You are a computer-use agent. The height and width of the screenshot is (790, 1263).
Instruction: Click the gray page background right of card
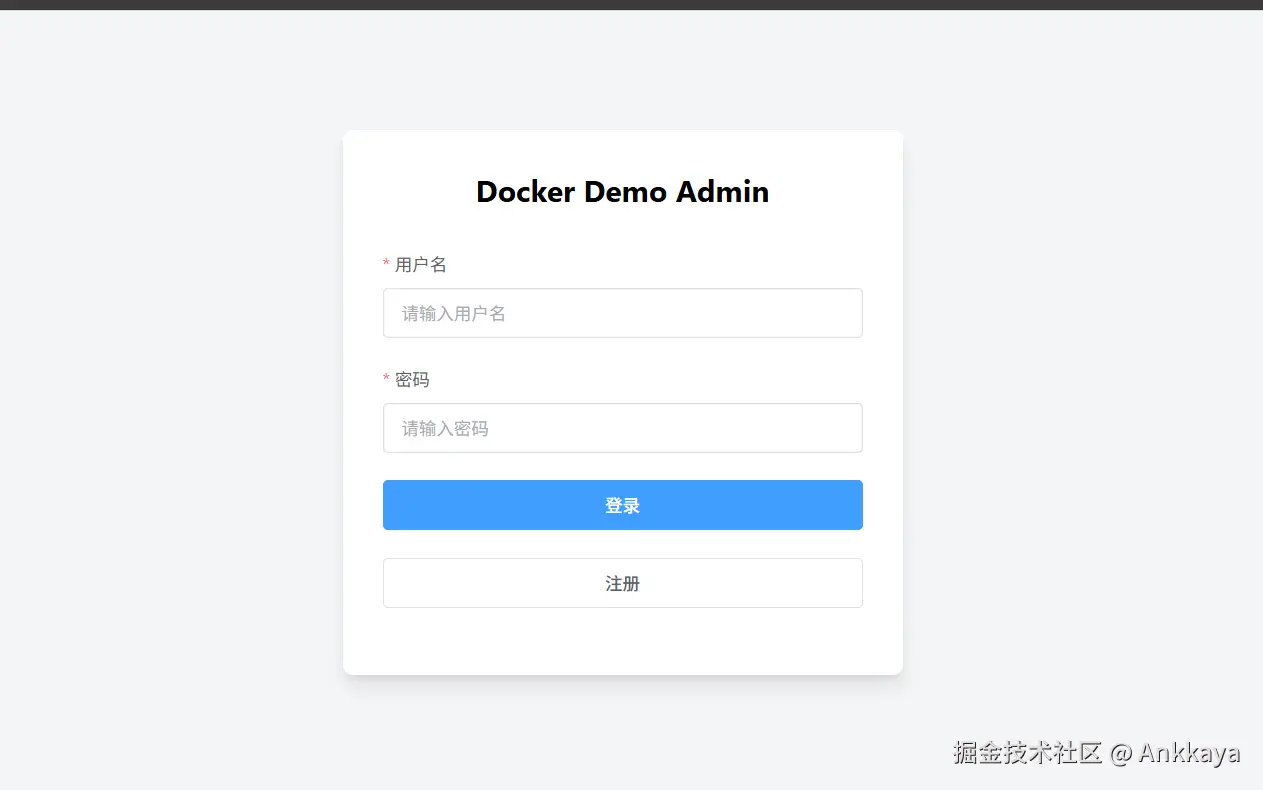1080,400
